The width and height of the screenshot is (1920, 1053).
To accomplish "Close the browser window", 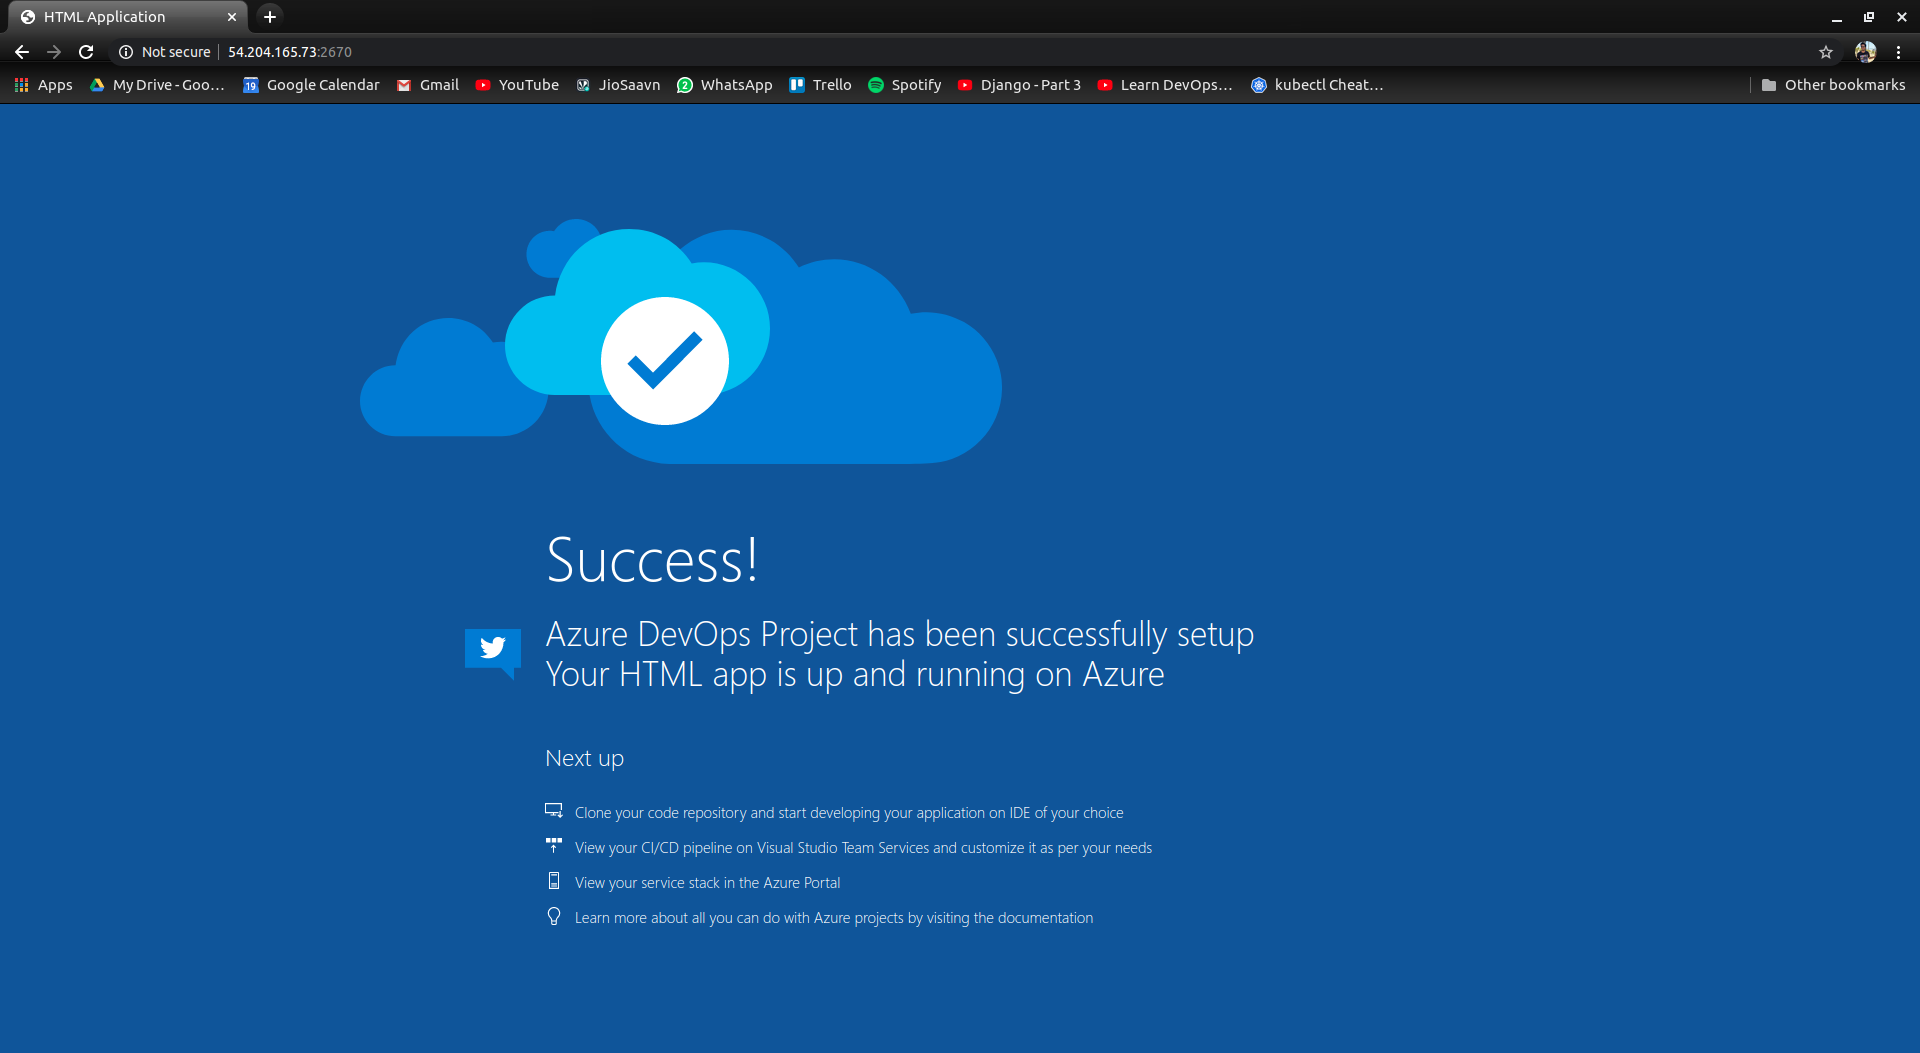I will (x=1901, y=17).
